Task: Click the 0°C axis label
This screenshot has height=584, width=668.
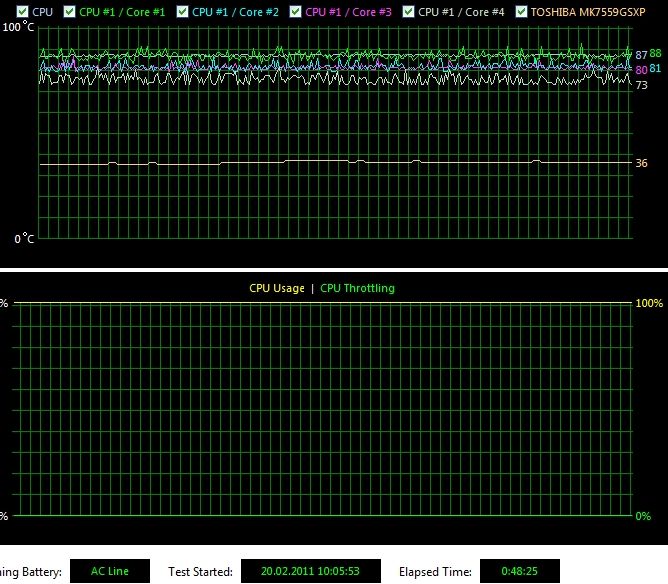Action: pyautogui.click(x=24, y=239)
